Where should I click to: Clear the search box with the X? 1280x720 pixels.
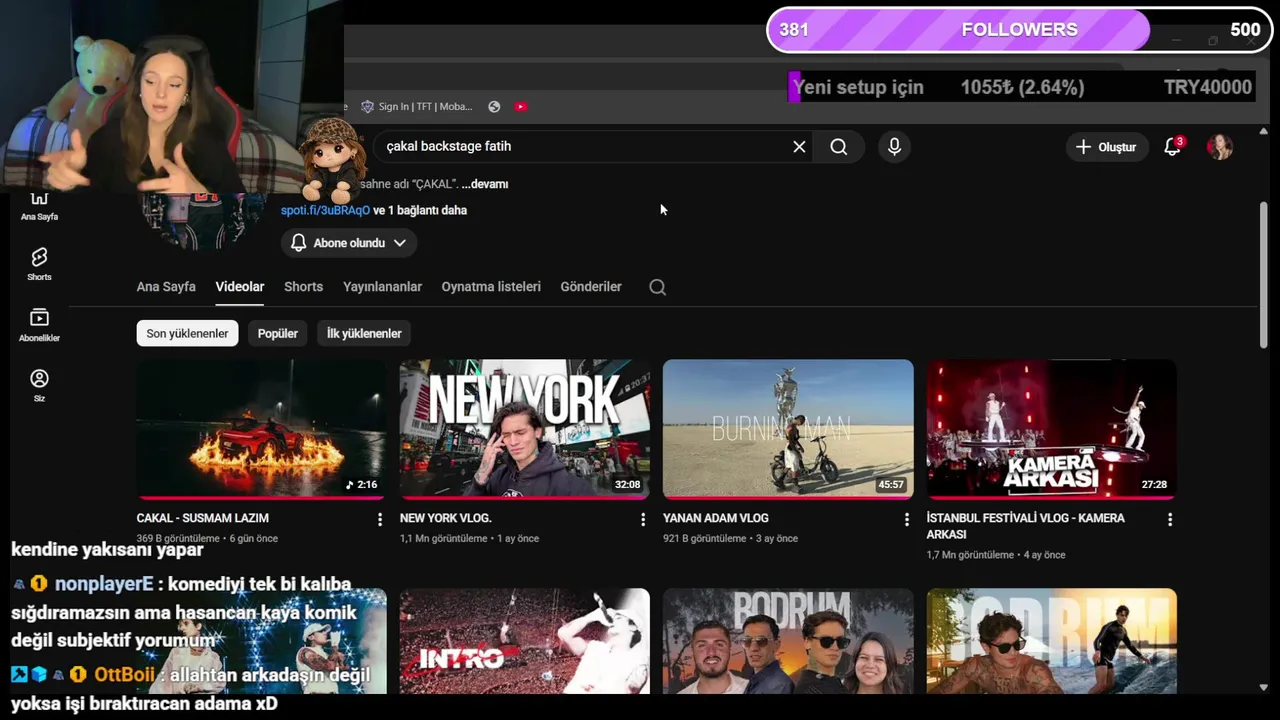click(799, 147)
